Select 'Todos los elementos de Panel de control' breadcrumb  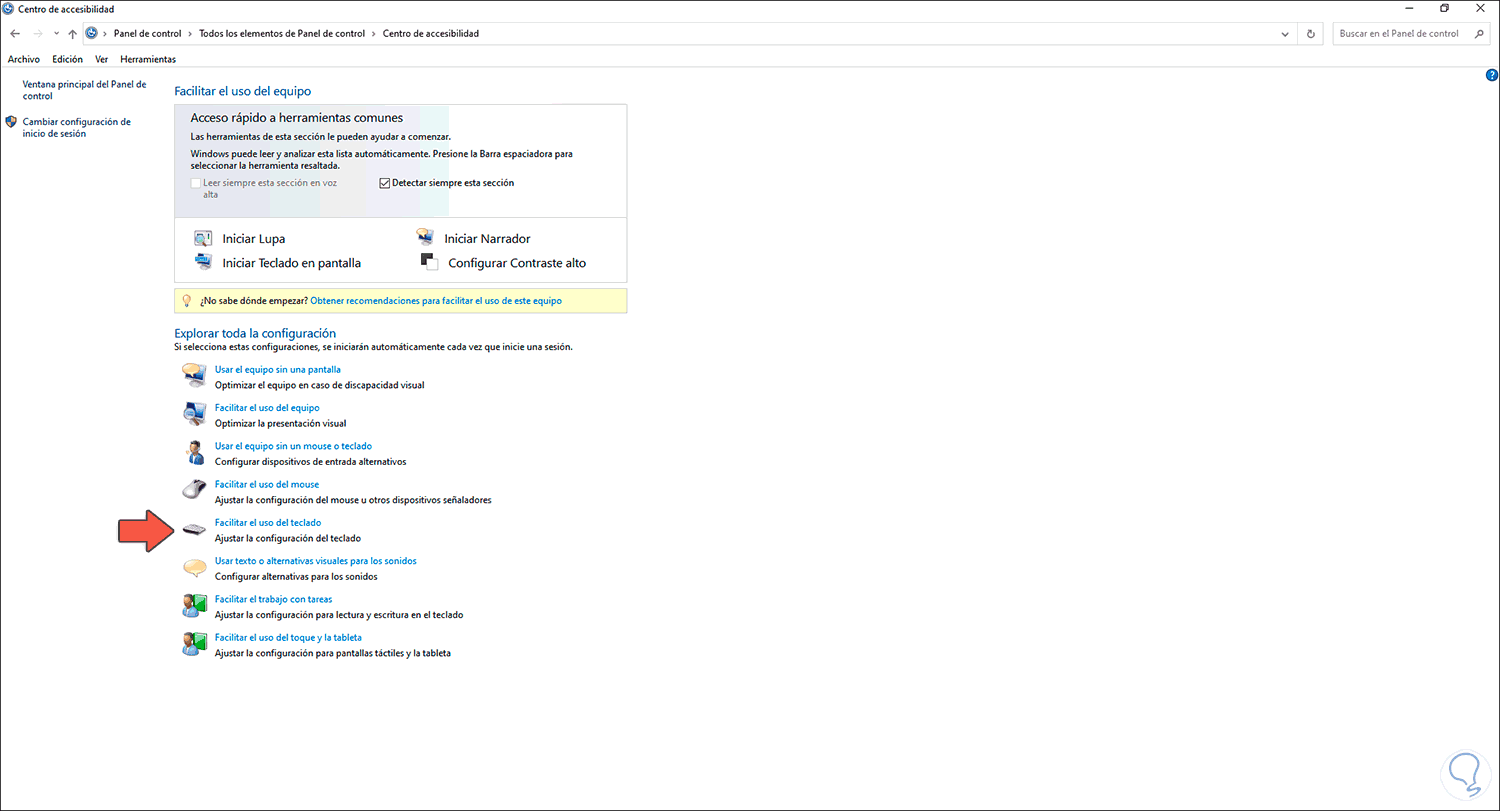click(x=282, y=33)
